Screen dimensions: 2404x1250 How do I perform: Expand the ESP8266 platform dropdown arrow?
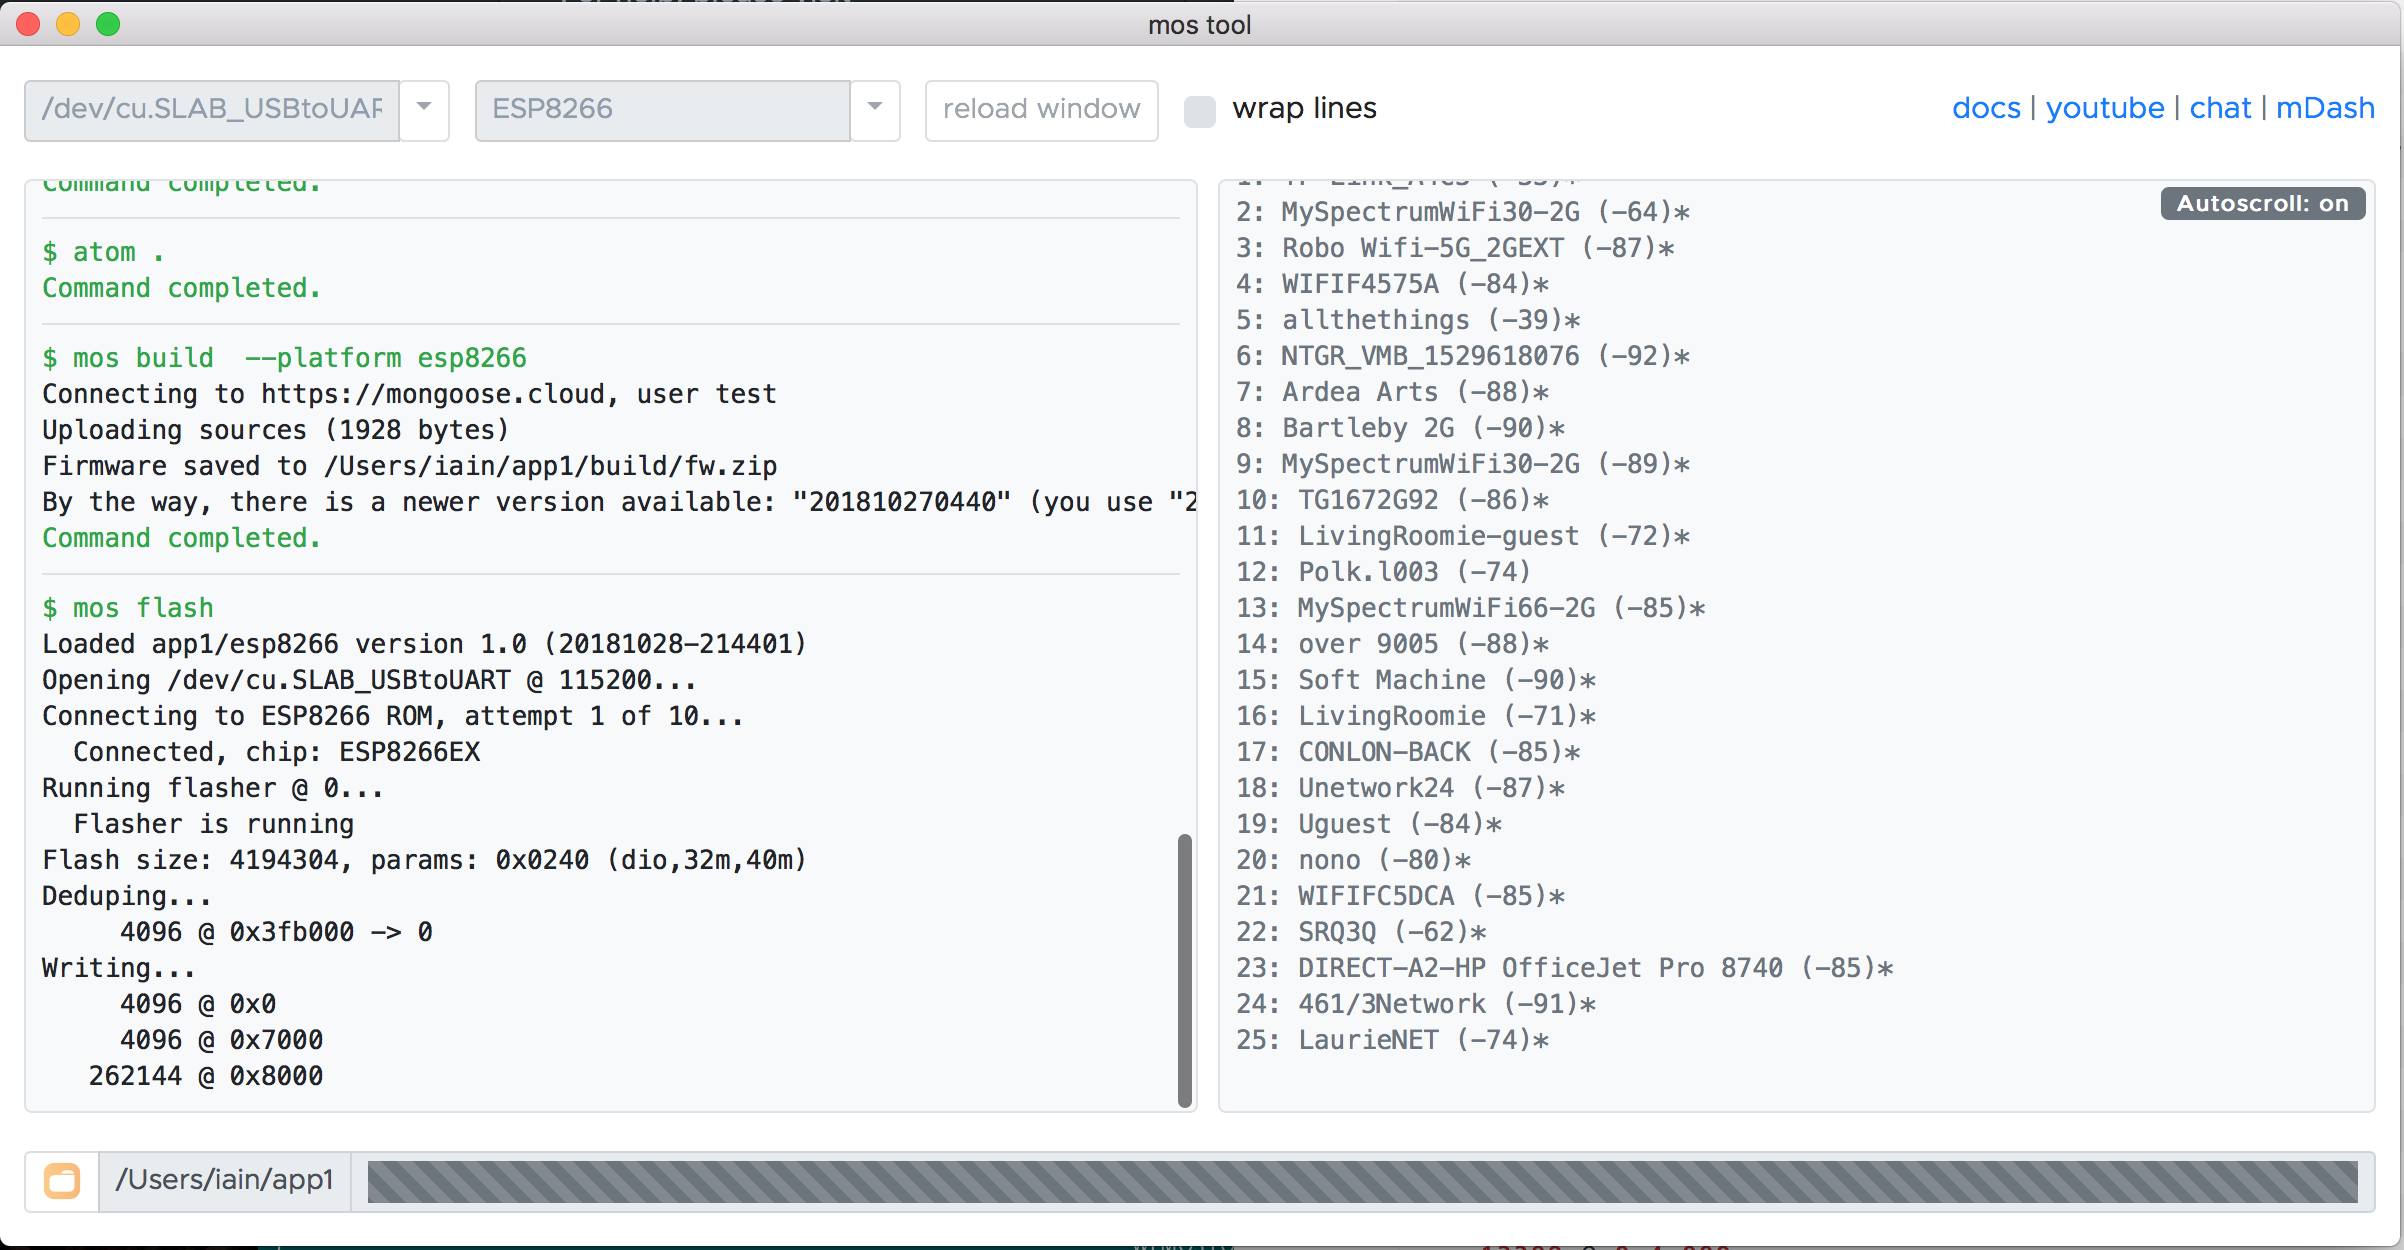click(875, 109)
